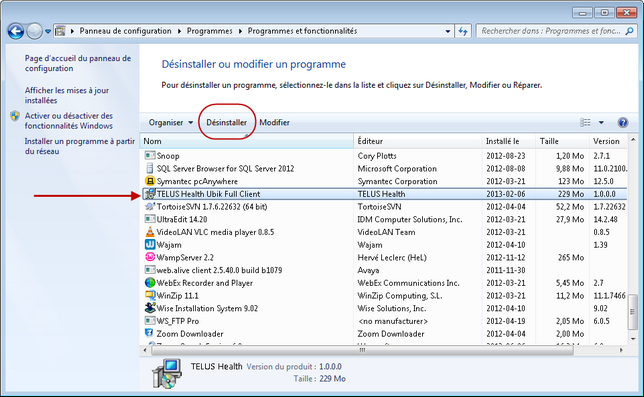Click the Windows features shield icon

pyautogui.click(x=15, y=116)
